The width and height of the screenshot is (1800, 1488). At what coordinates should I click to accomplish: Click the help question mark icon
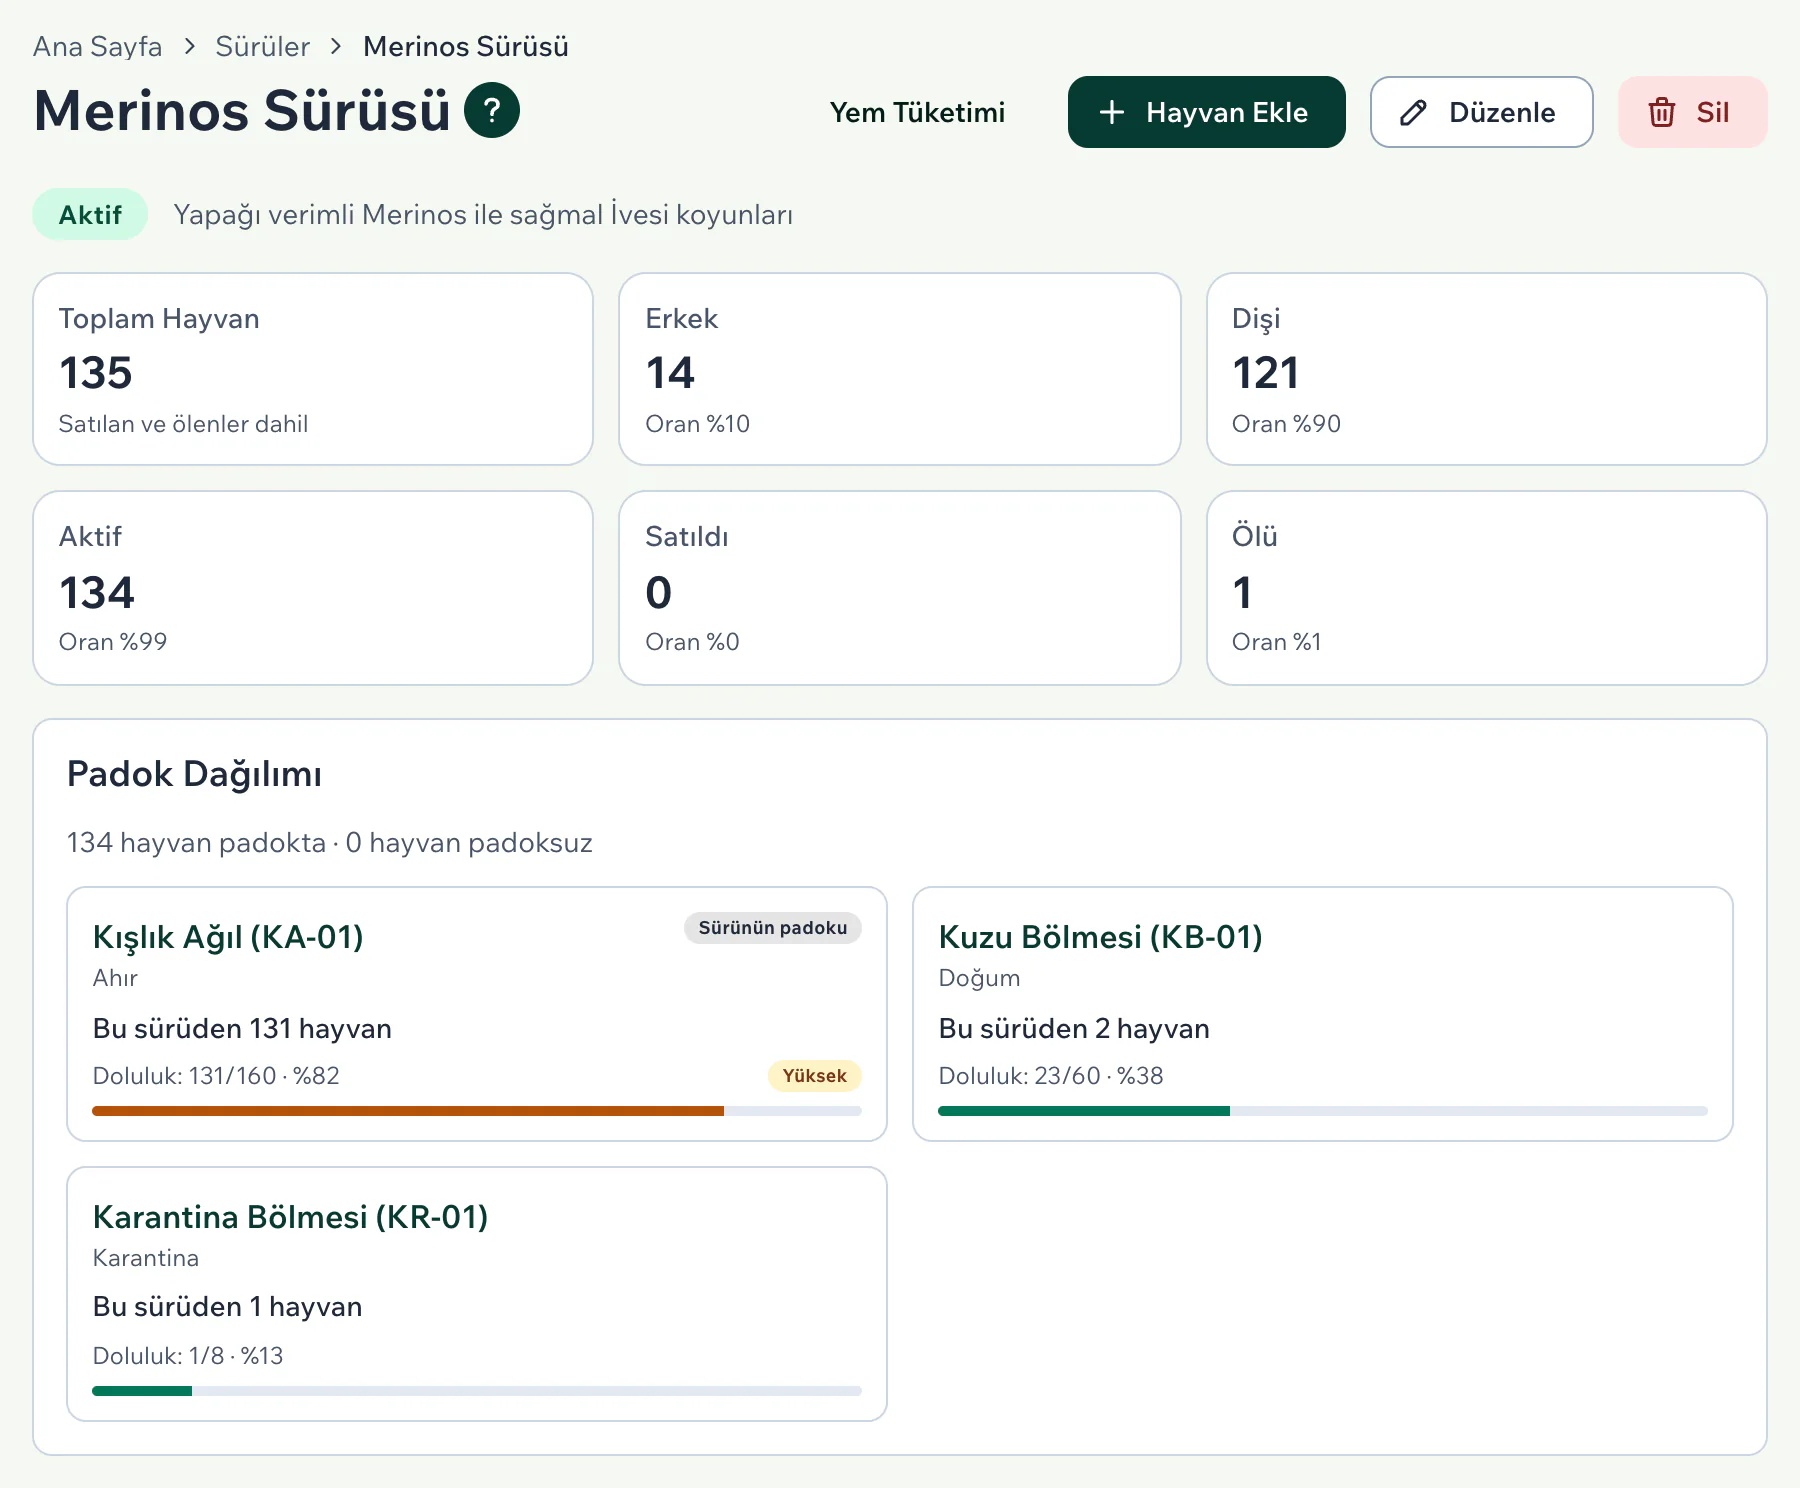[492, 110]
